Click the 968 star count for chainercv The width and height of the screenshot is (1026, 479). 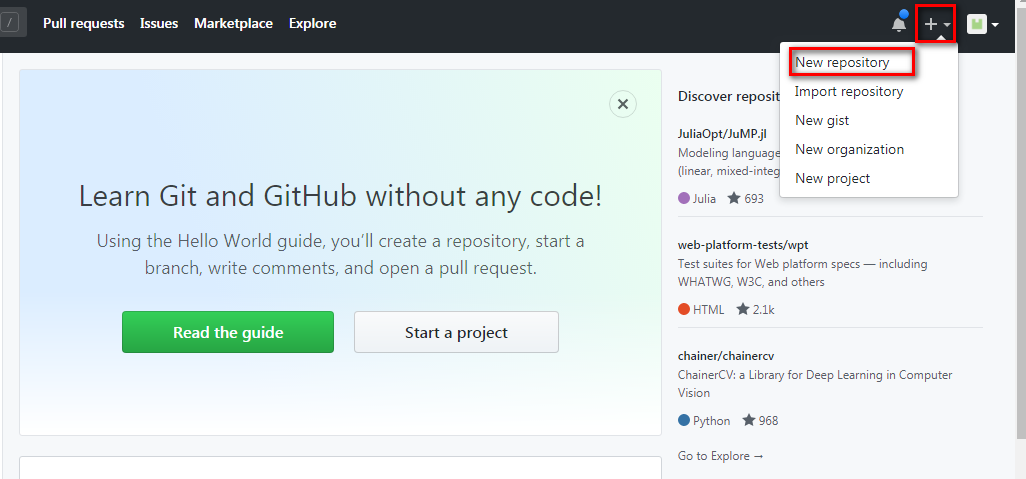(760, 421)
